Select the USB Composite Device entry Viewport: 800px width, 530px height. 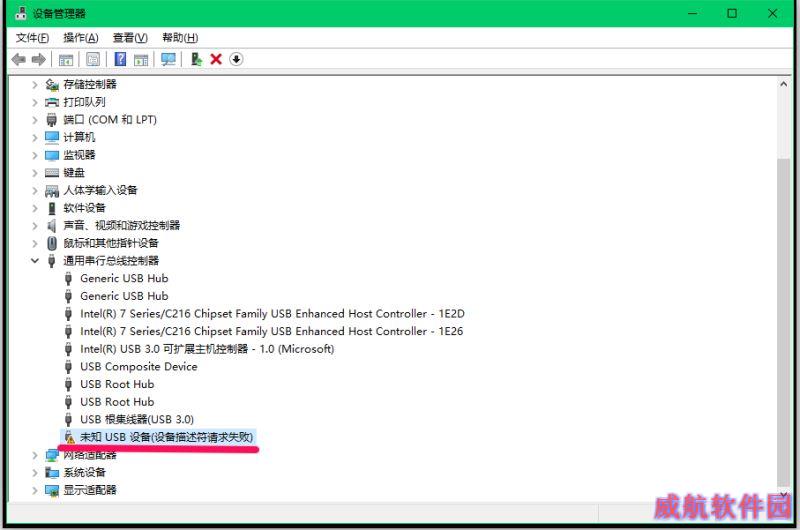point(138,367)
